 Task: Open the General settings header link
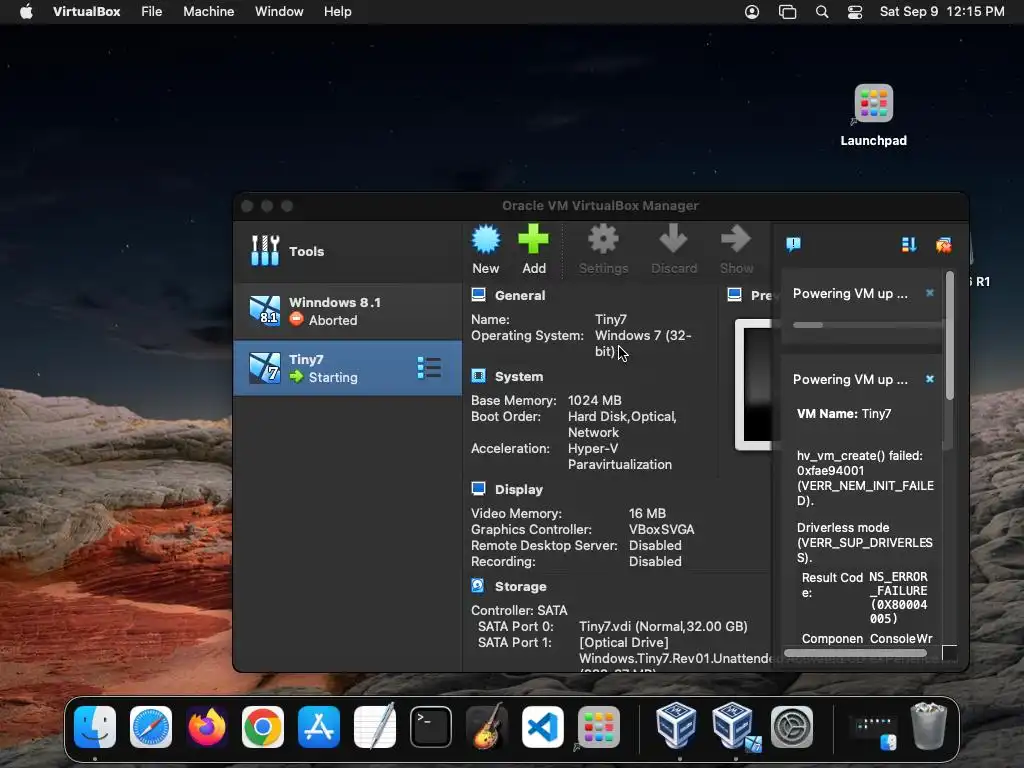(x=520, y=295)
